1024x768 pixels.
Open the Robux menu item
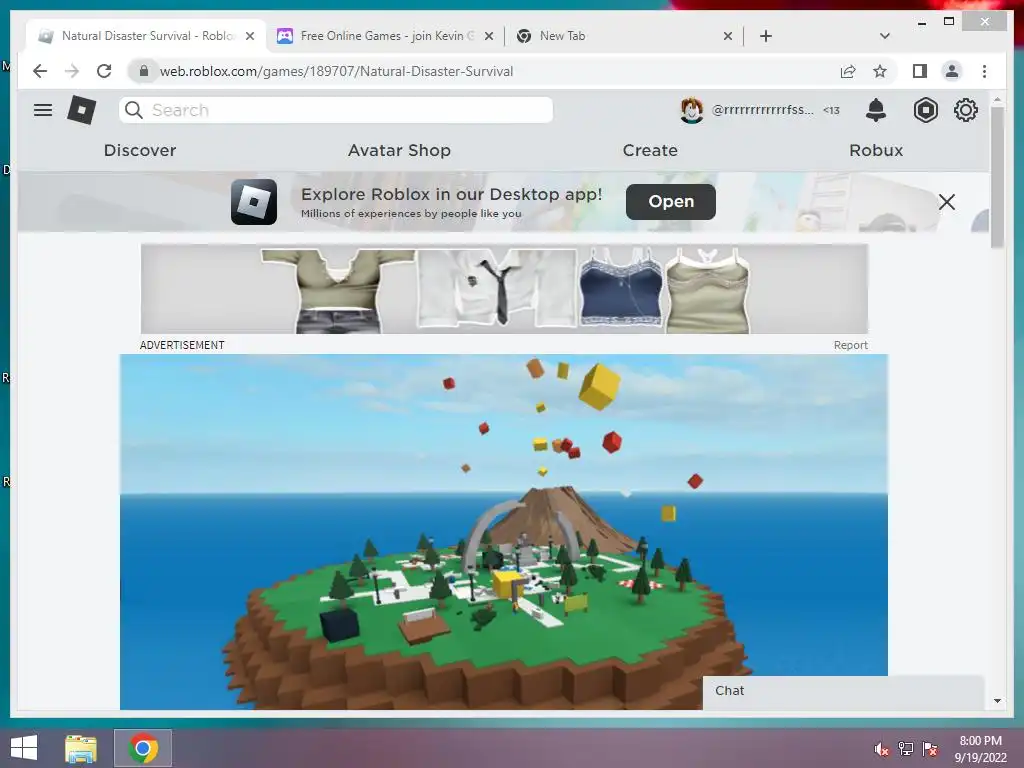point(876,150)
